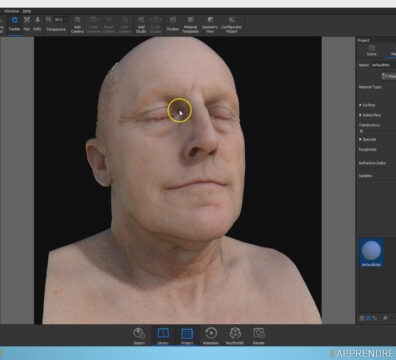Viewport: 396px width, 360px height.
Task: Click the Translucency label
Action: pyautogui.click(x=369, y=125)
